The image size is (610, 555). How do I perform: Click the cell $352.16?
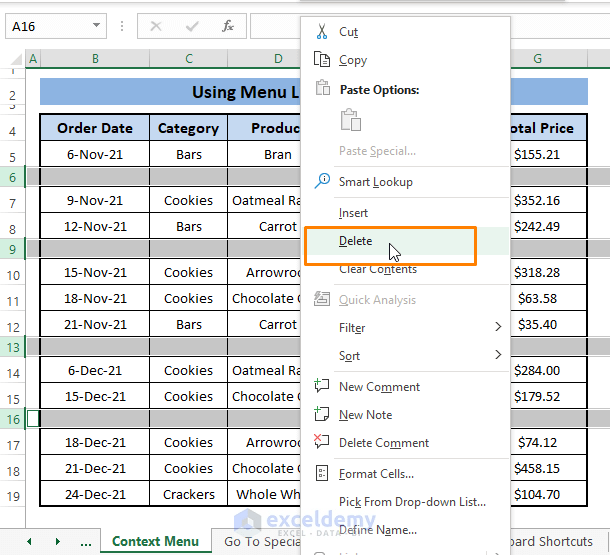(548, 200)
